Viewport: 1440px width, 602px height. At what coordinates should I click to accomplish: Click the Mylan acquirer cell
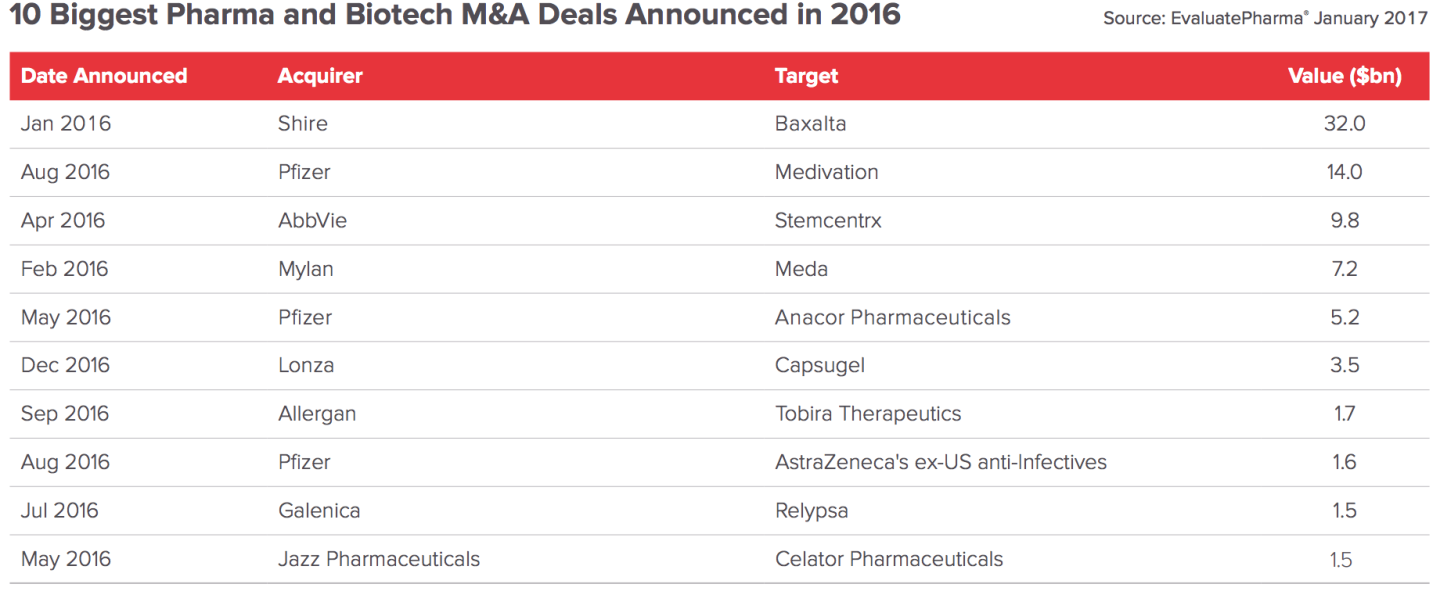[x=306, y=269]
